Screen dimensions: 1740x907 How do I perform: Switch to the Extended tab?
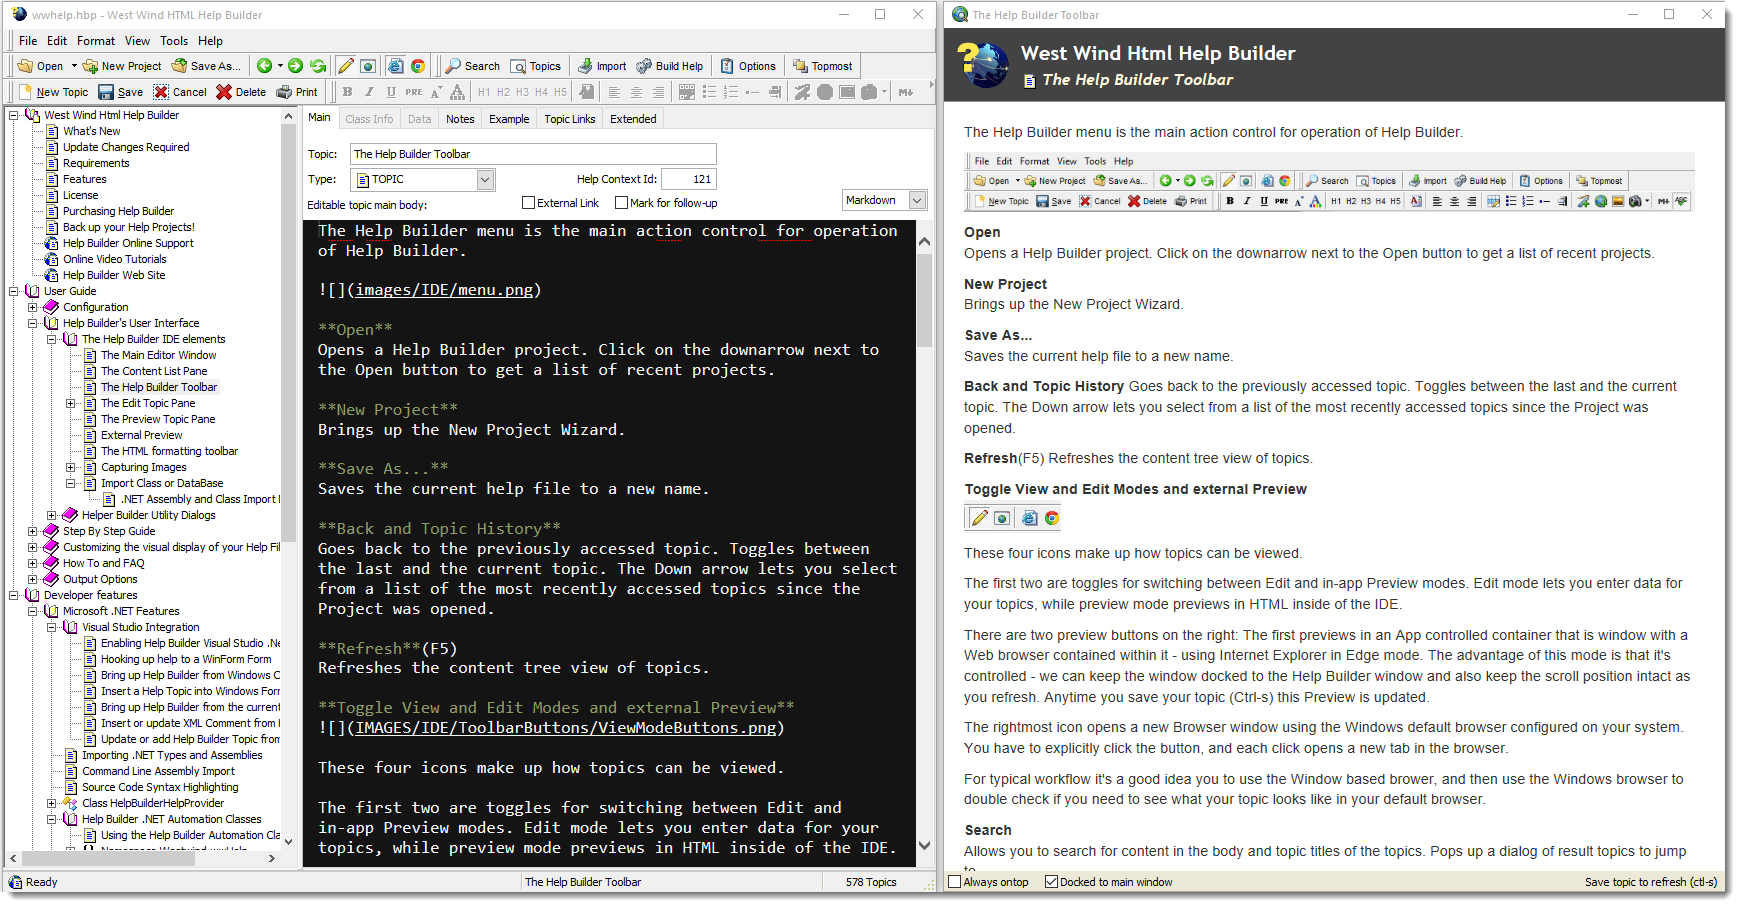click(633, 119)
